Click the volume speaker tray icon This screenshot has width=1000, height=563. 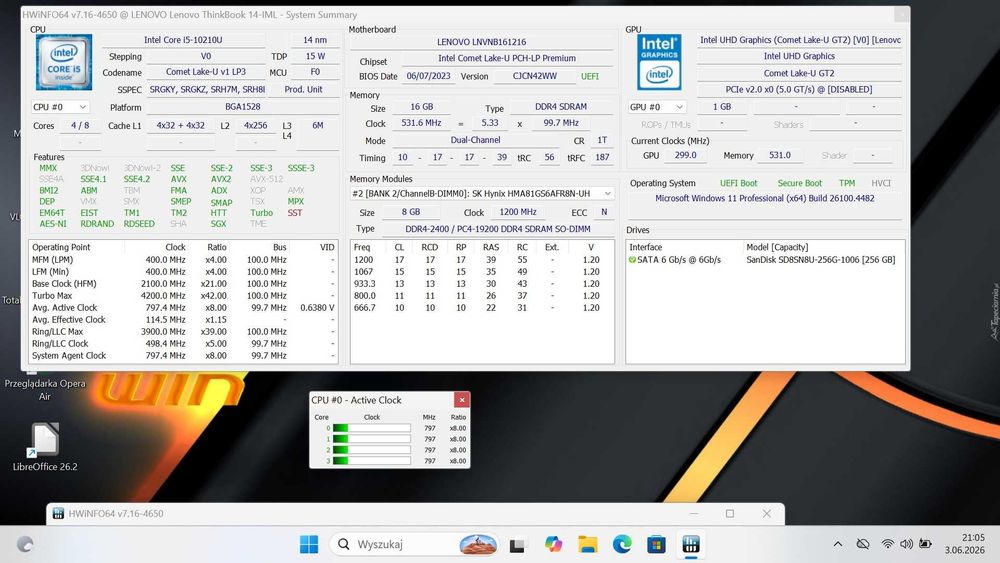pyautogui.click(x=906, y=545)
